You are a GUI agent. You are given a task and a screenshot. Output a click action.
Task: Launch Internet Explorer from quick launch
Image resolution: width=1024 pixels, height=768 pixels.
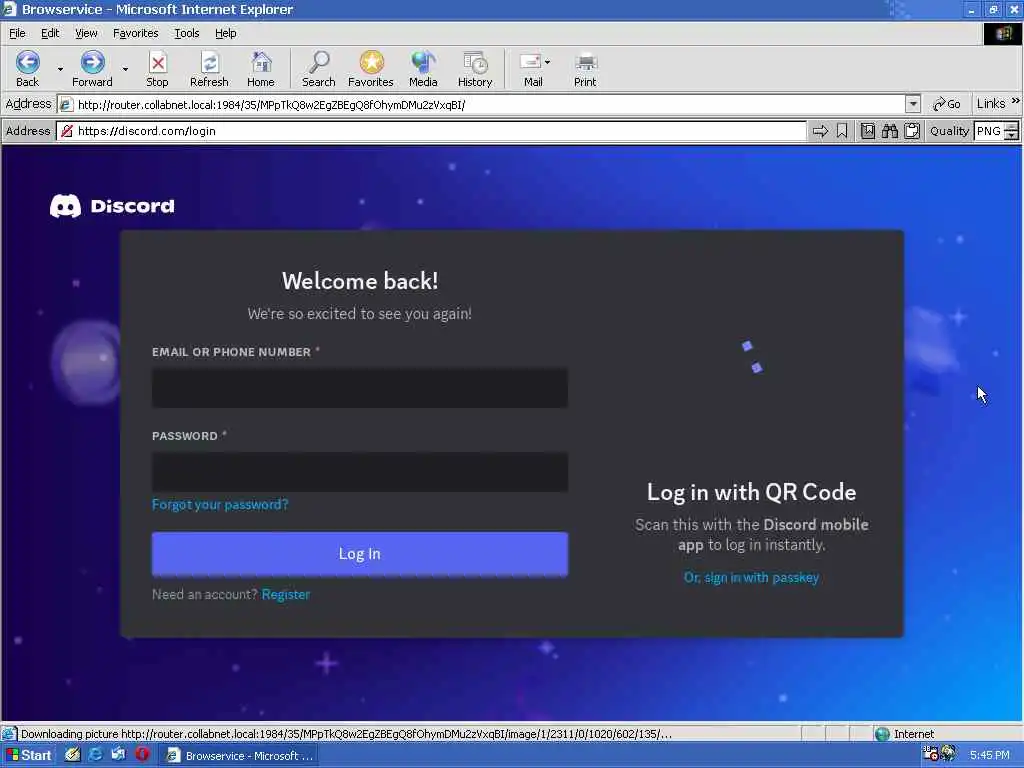pyautogui.click(x=95, y=755)
